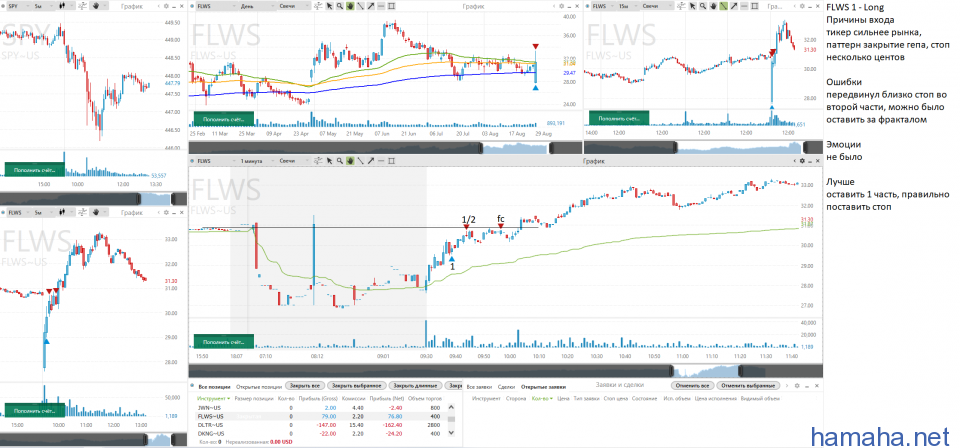Sort positions by Инструмент column
This screenshot has width=960, height=448.
point(214,398)
